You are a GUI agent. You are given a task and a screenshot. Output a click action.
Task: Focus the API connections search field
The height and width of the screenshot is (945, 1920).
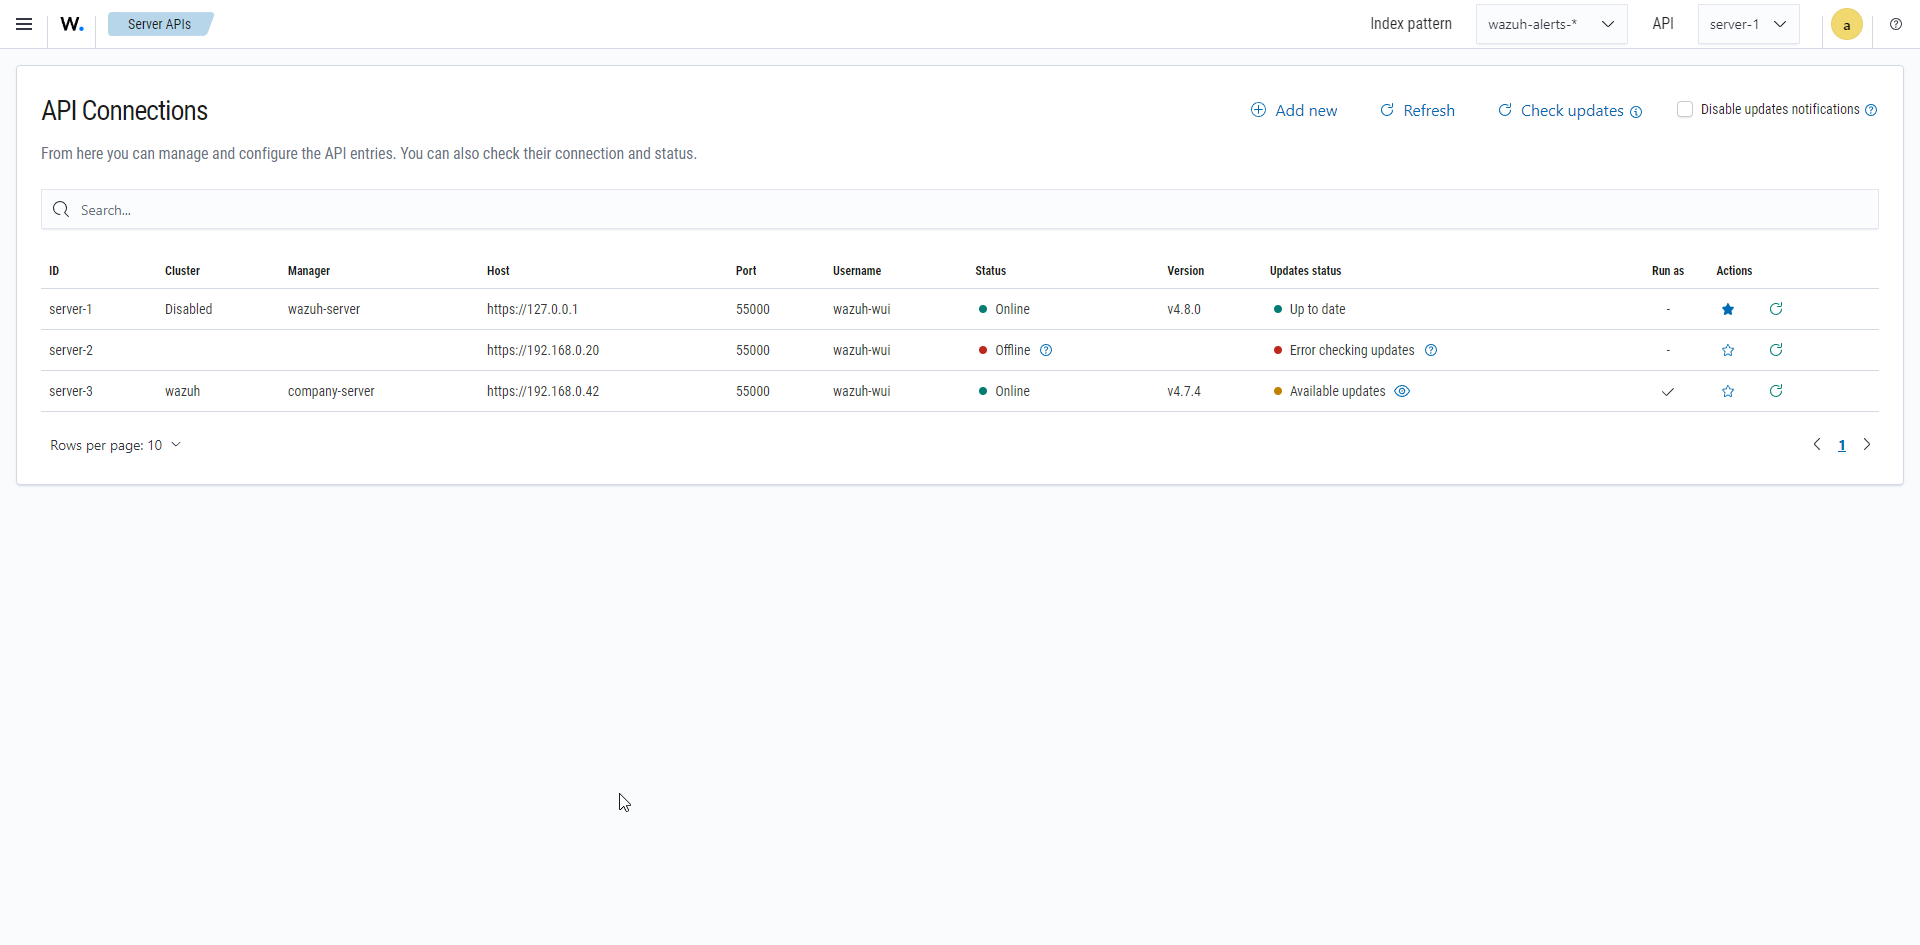pyautogui.click(x=960, y=210)
